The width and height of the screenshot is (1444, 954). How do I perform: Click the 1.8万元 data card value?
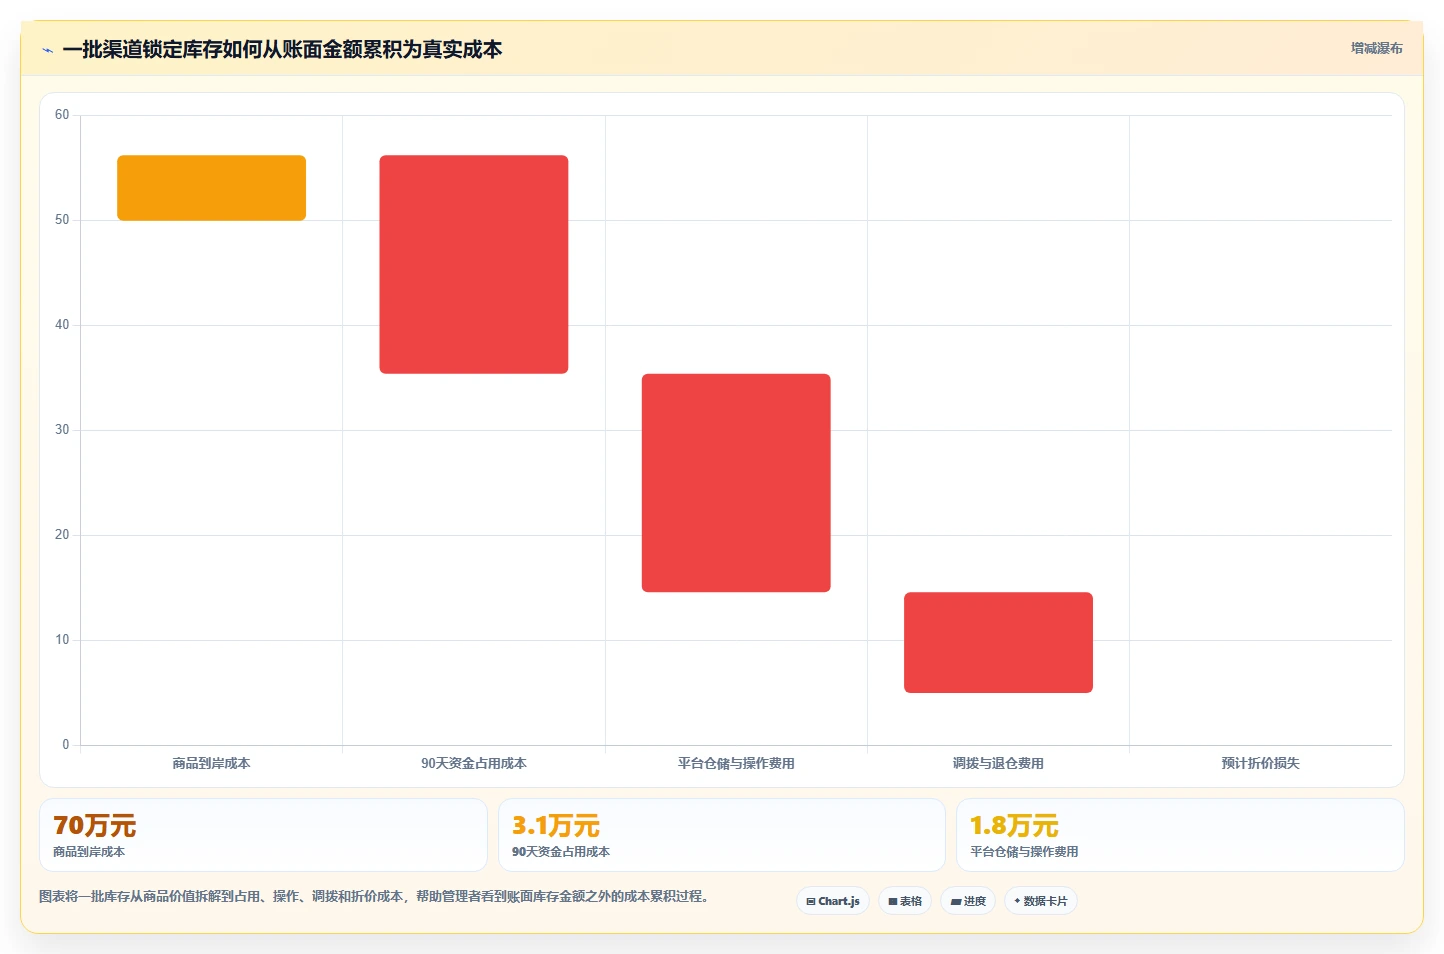pyautogui.click(x=1014, y=826)
